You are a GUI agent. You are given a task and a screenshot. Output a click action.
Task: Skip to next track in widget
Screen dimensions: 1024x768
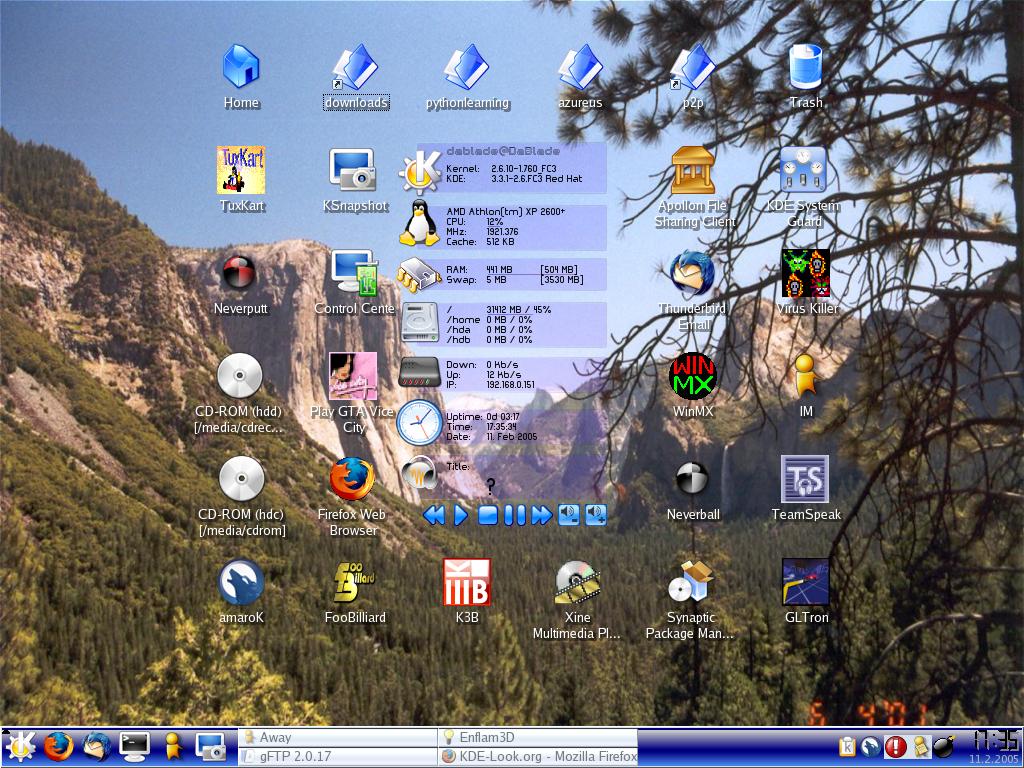(x=541, y=515)
